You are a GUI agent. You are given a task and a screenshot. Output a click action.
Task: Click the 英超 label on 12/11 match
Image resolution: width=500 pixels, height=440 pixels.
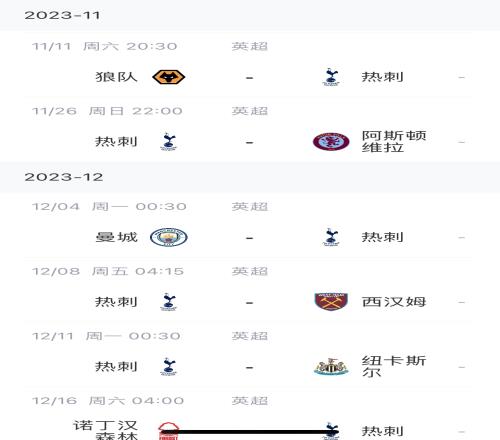pos(250,336)
